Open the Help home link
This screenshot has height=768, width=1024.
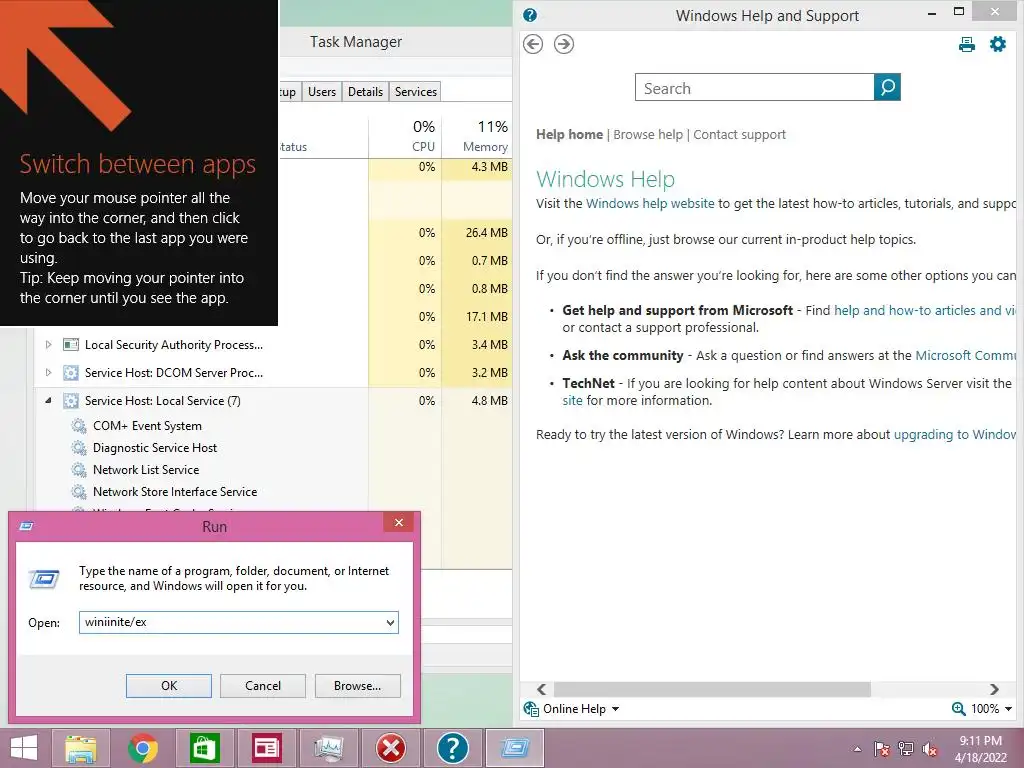pyautogui.click(x=569, y=135)
